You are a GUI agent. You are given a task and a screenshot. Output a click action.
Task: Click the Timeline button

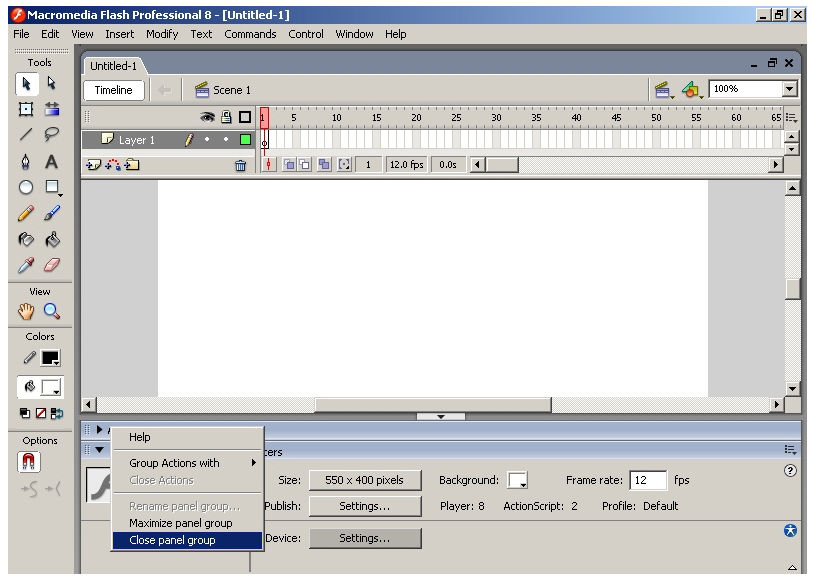114,90
